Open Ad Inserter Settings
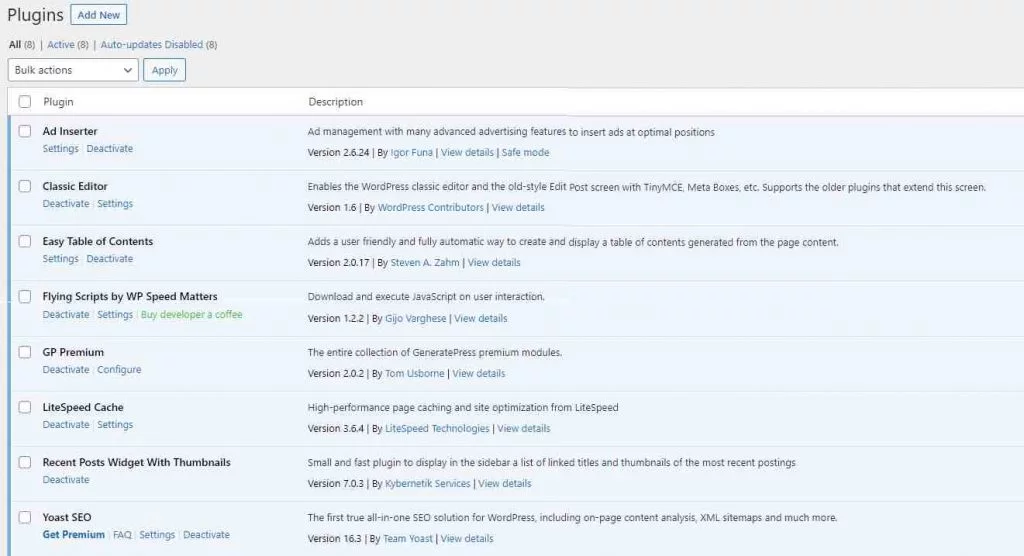 (x=60, y=148)
